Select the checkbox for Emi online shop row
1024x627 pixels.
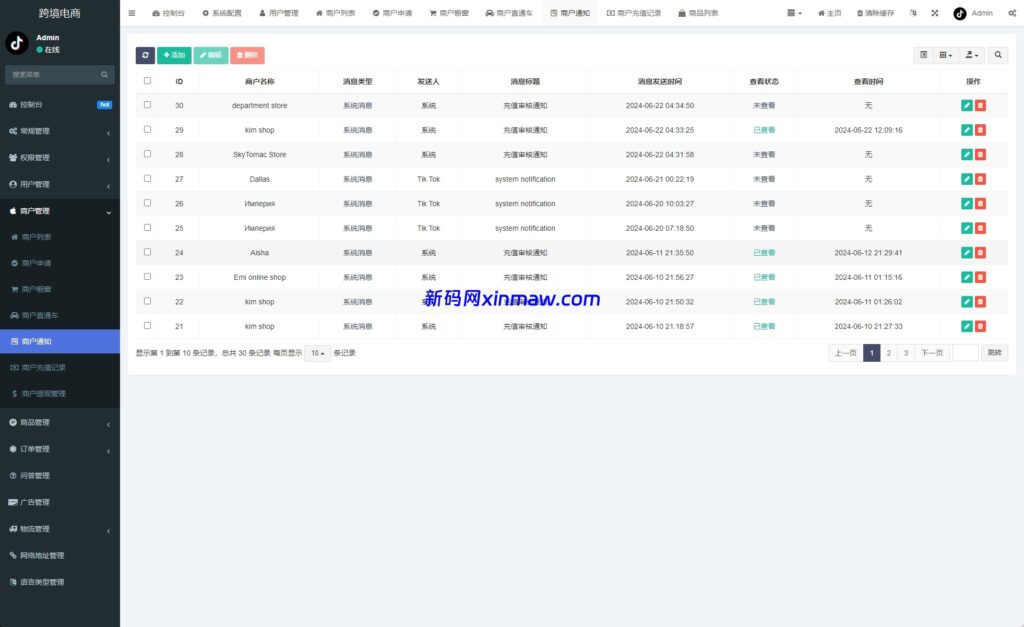coord(145,277)
